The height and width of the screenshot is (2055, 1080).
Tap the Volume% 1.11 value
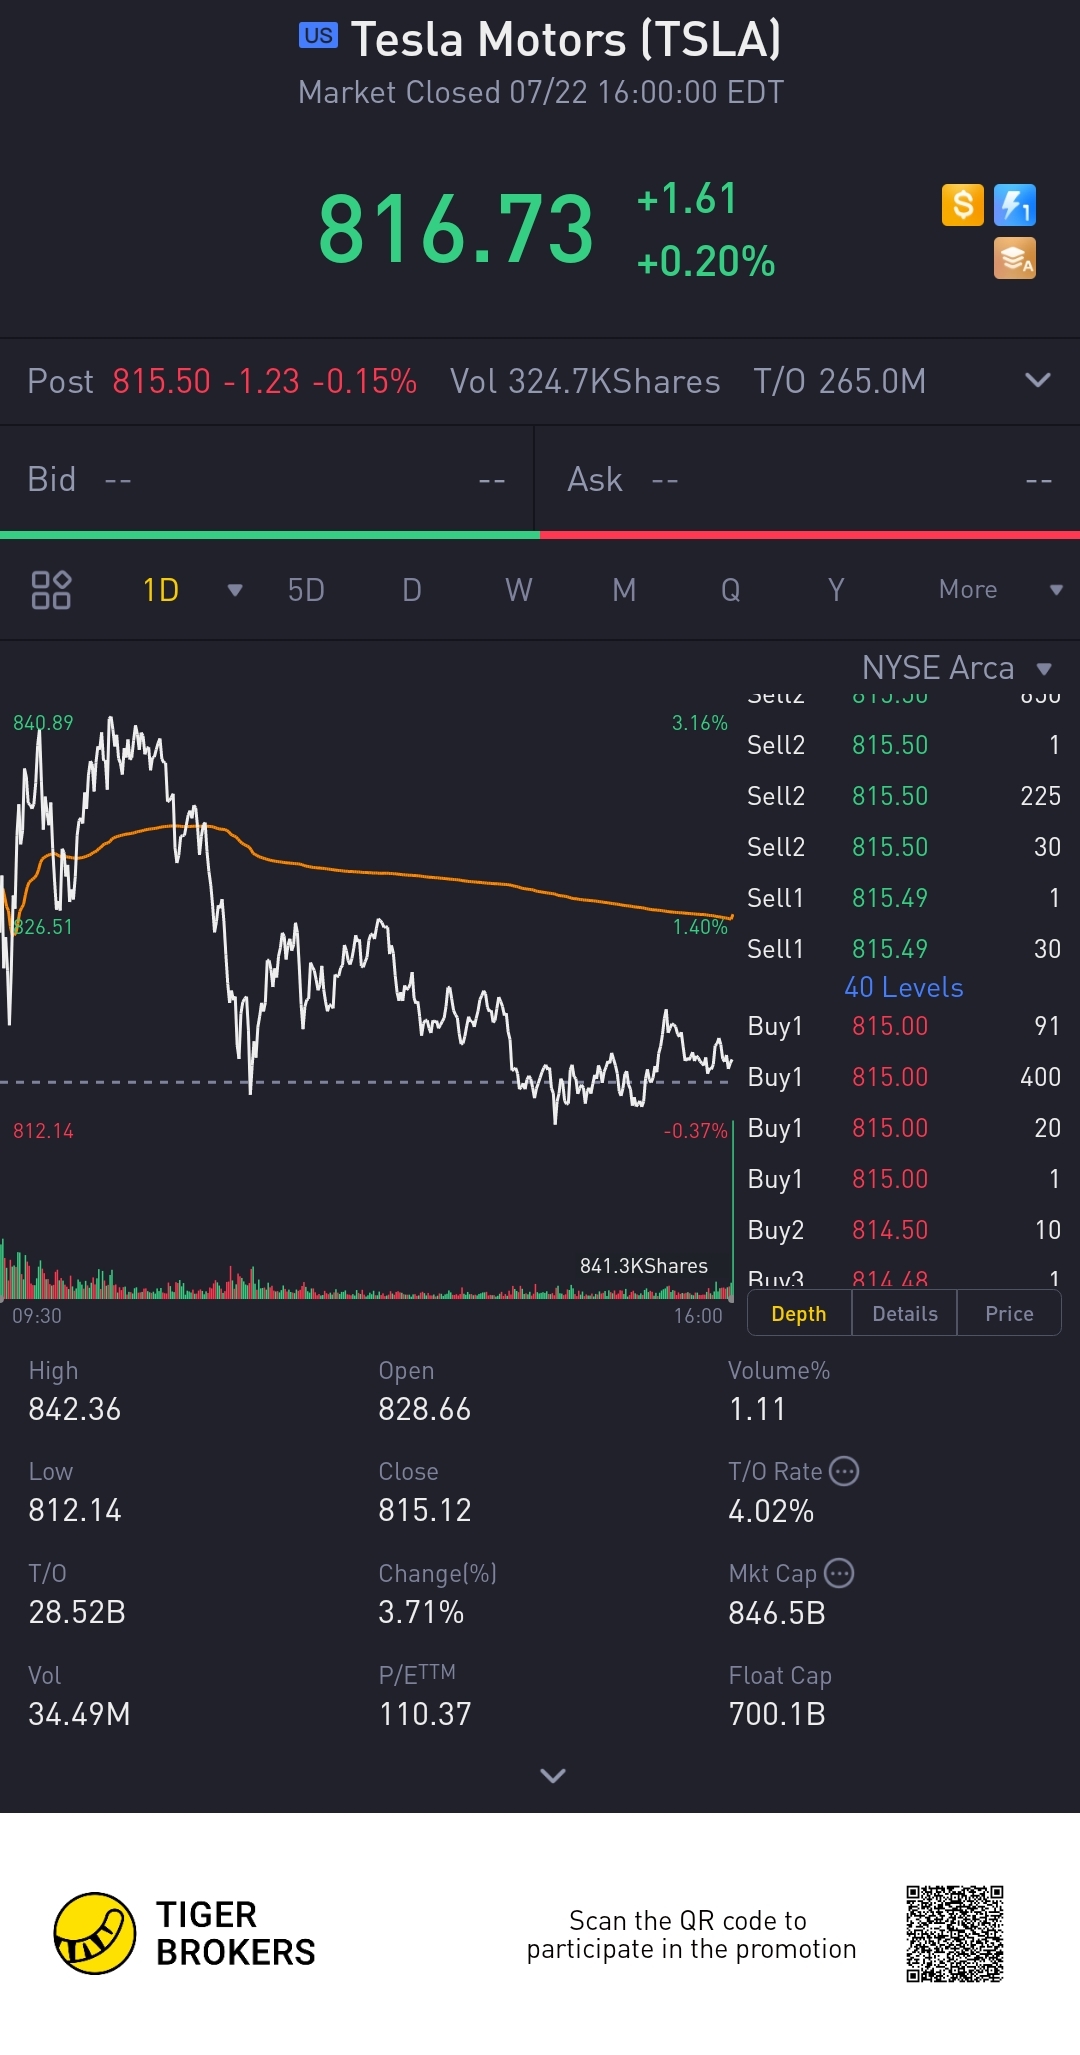point(758,1409)
